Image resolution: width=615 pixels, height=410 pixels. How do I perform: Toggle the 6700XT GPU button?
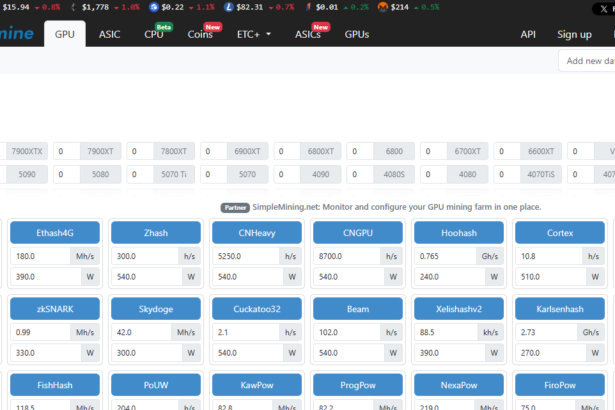[x=468, y=151]
